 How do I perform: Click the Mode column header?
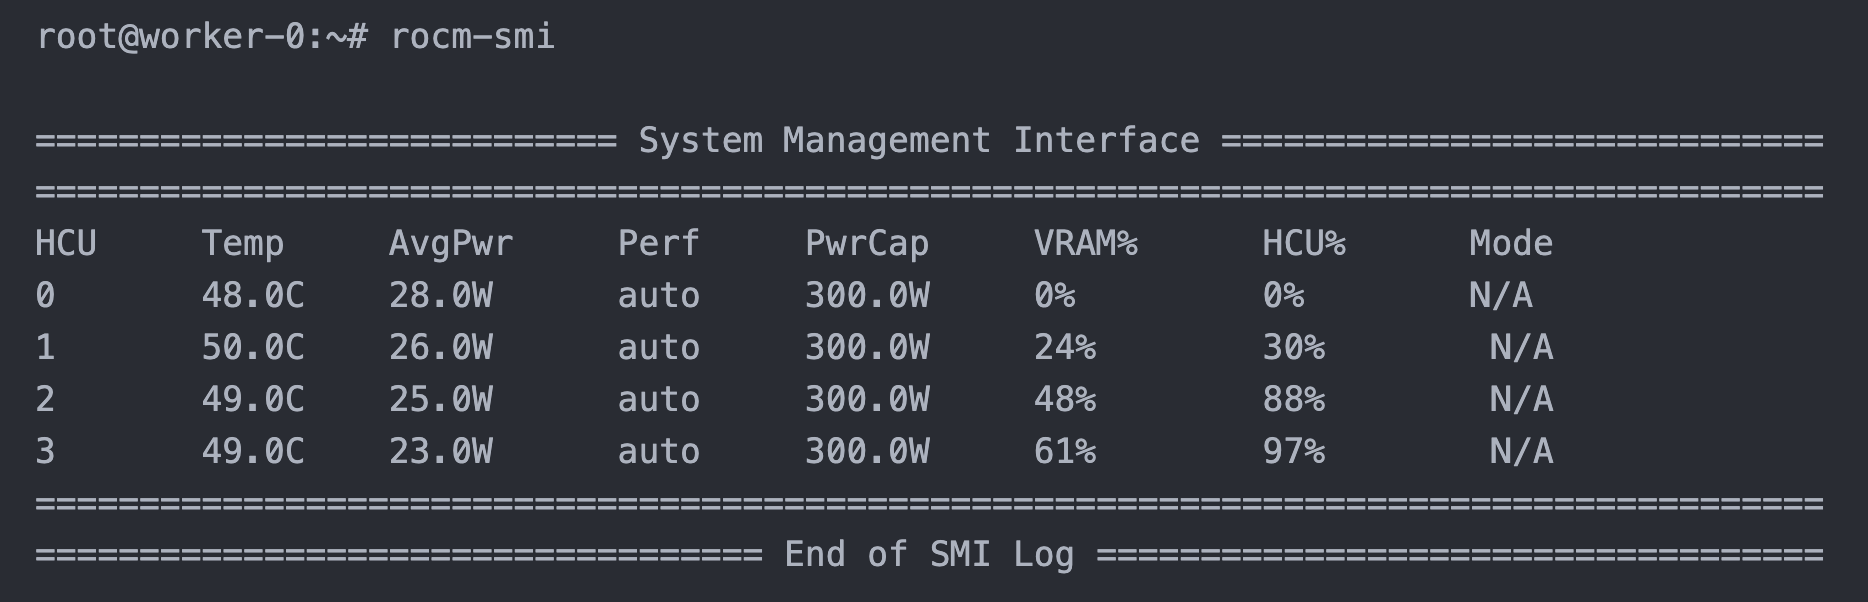click(1510, 244)
